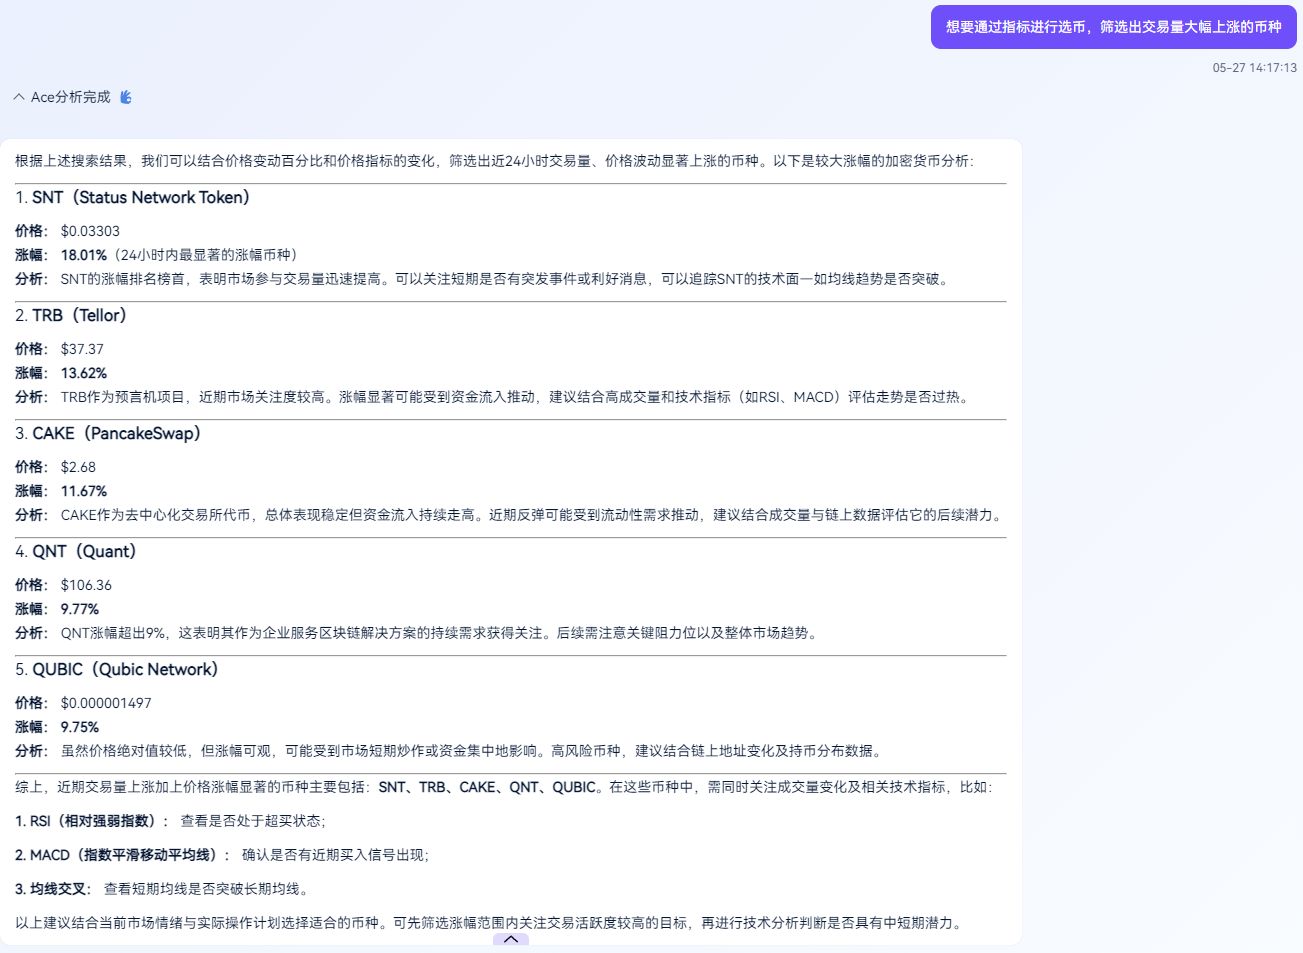
Task: Click heading 3. CAKE (PancakeSwap)
Action: click(108, 434)
